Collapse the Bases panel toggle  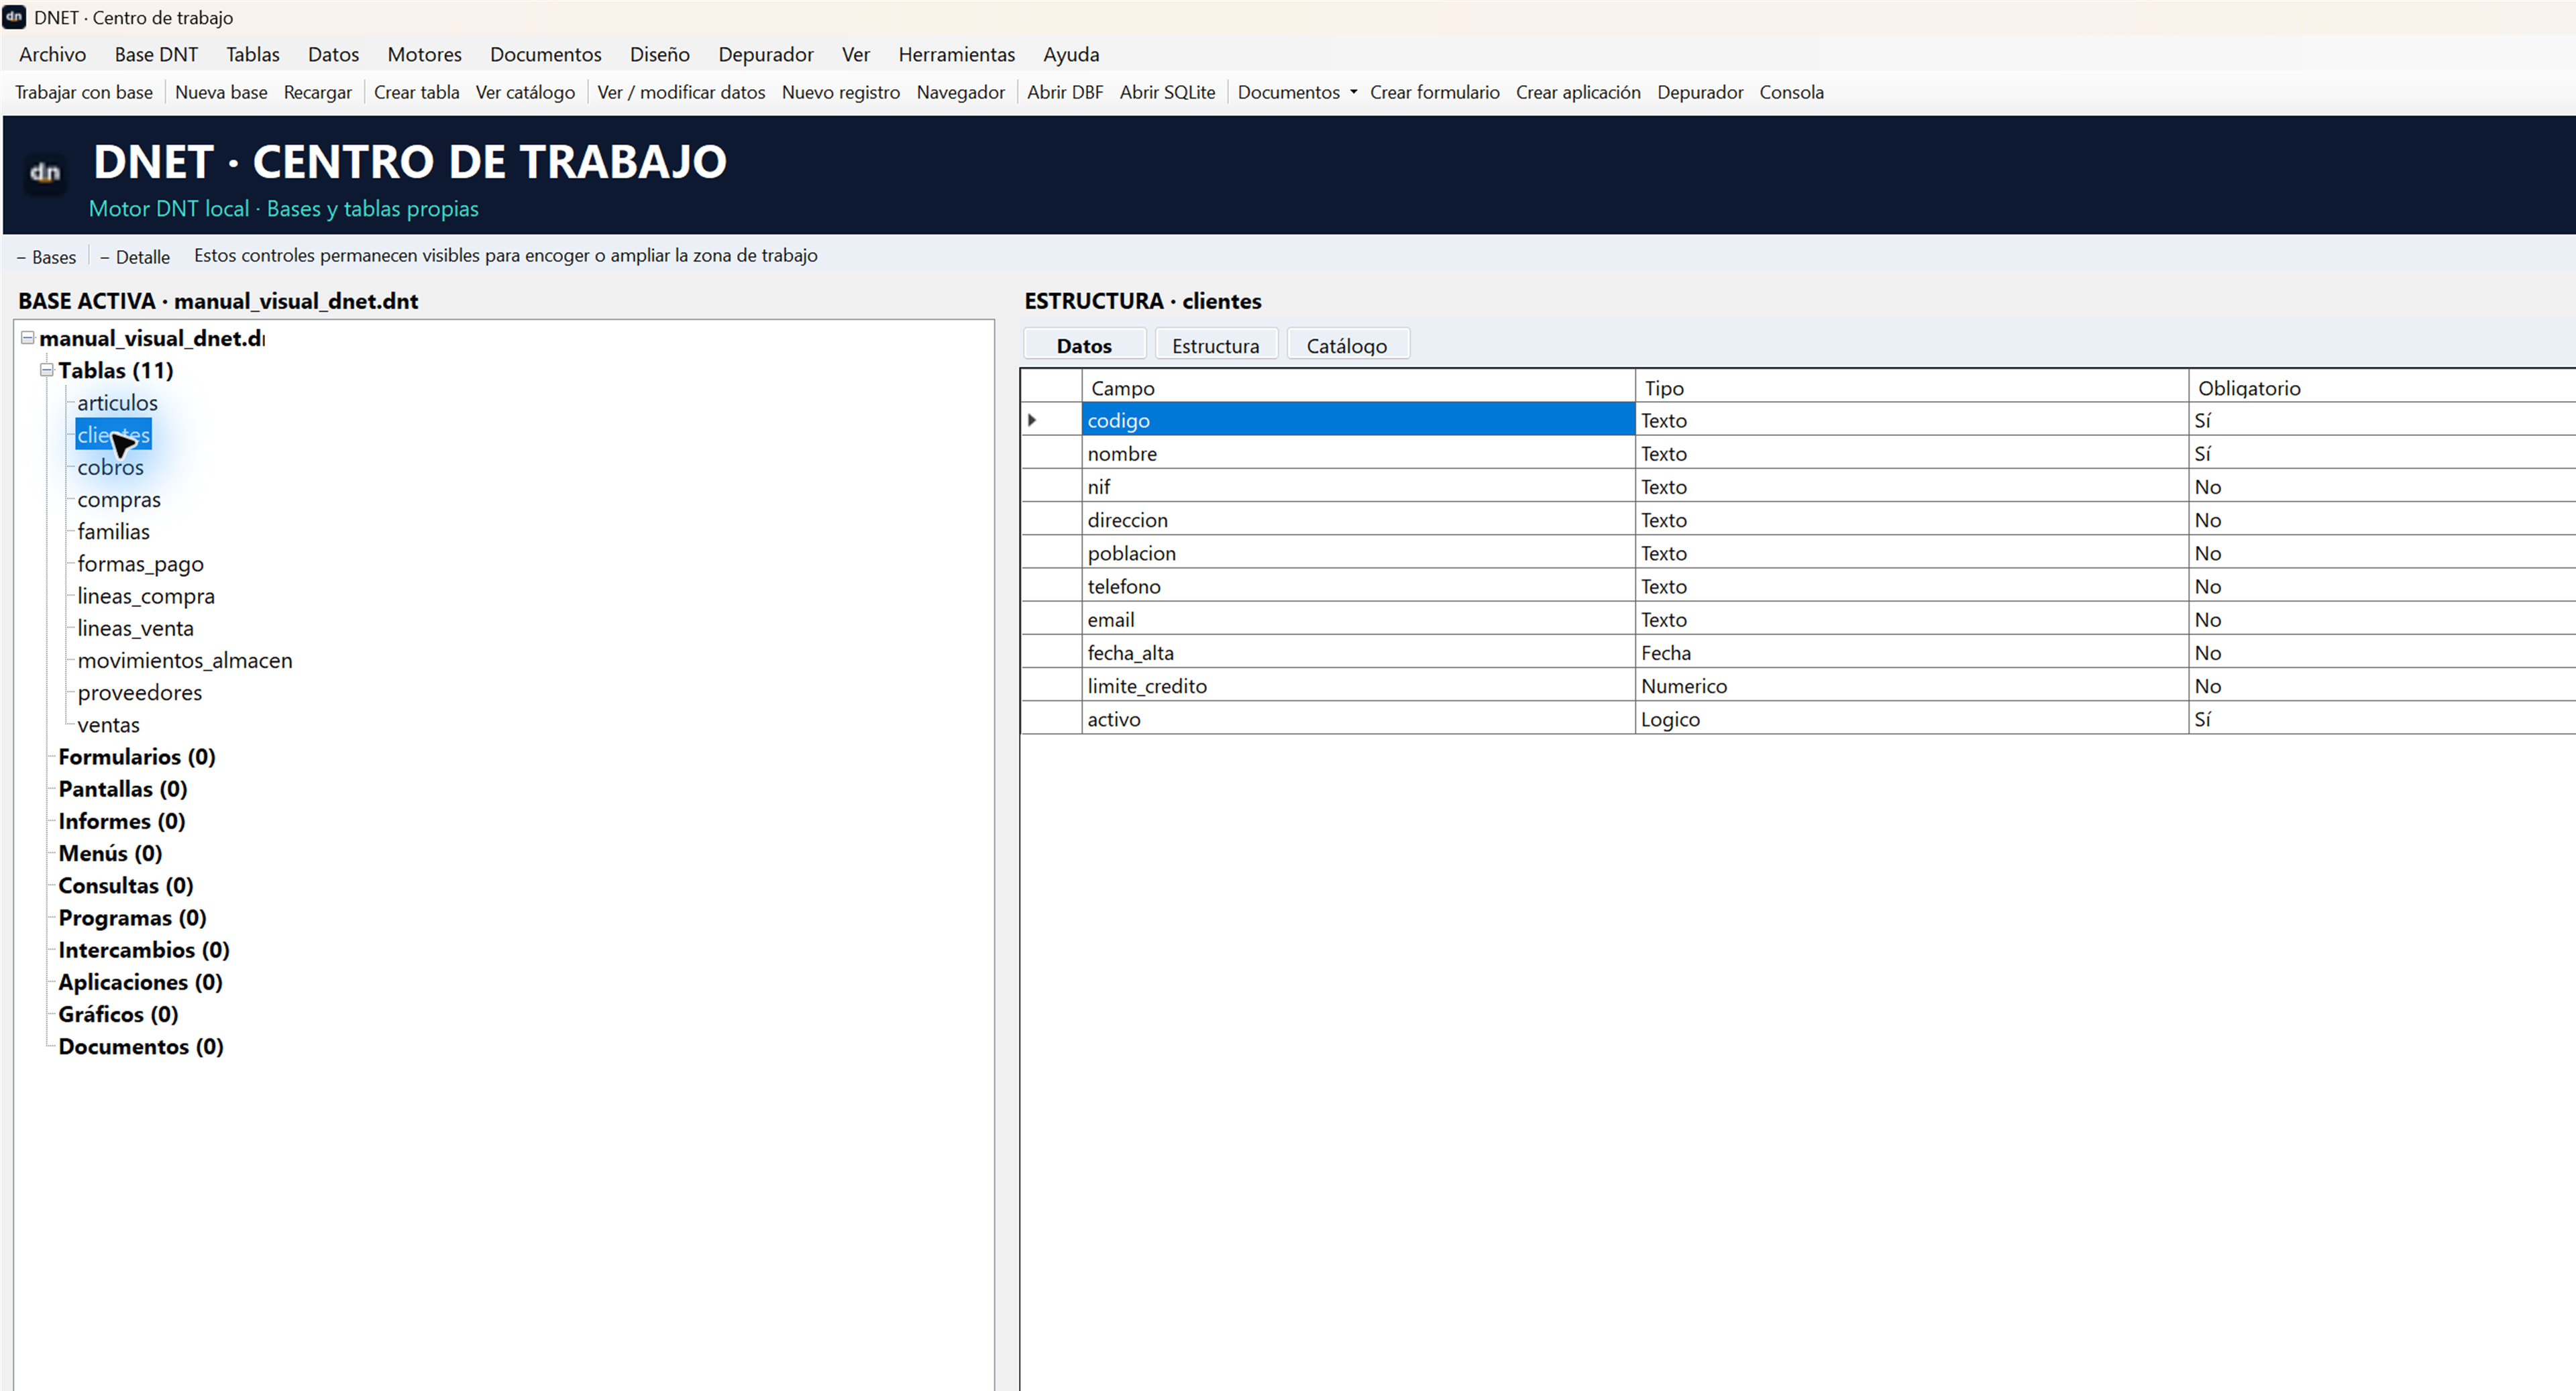pyautogui.click(x=46, y=257)
